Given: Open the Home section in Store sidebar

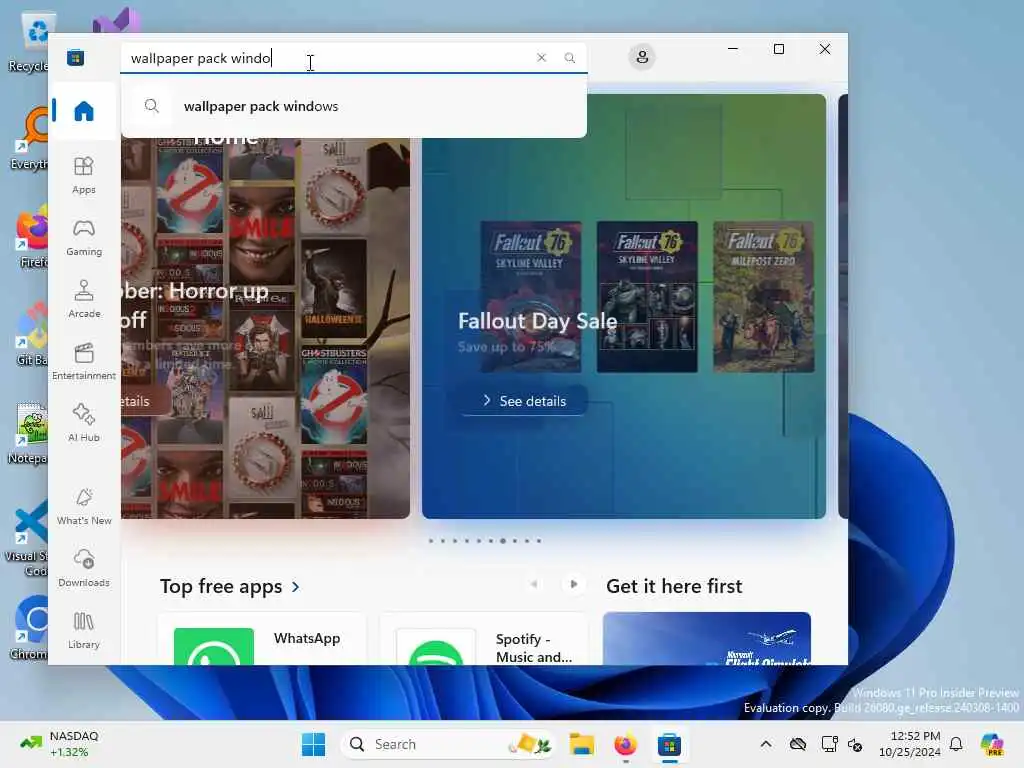Looking at the screenshot, I should (84, 110).
